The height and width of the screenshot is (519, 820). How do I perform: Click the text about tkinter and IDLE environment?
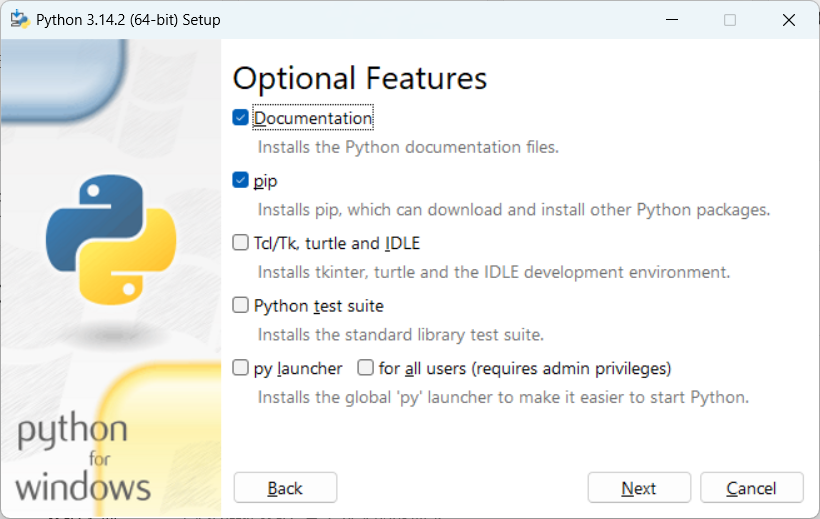point(494,272)
